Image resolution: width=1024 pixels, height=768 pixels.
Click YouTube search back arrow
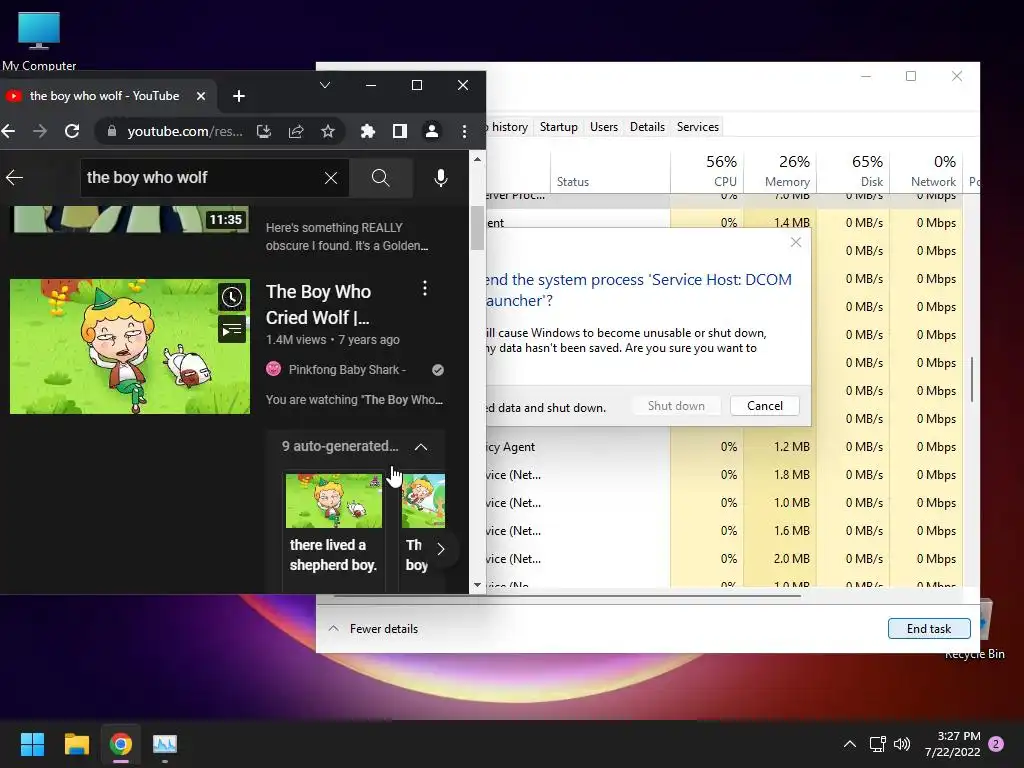point(14,177)
